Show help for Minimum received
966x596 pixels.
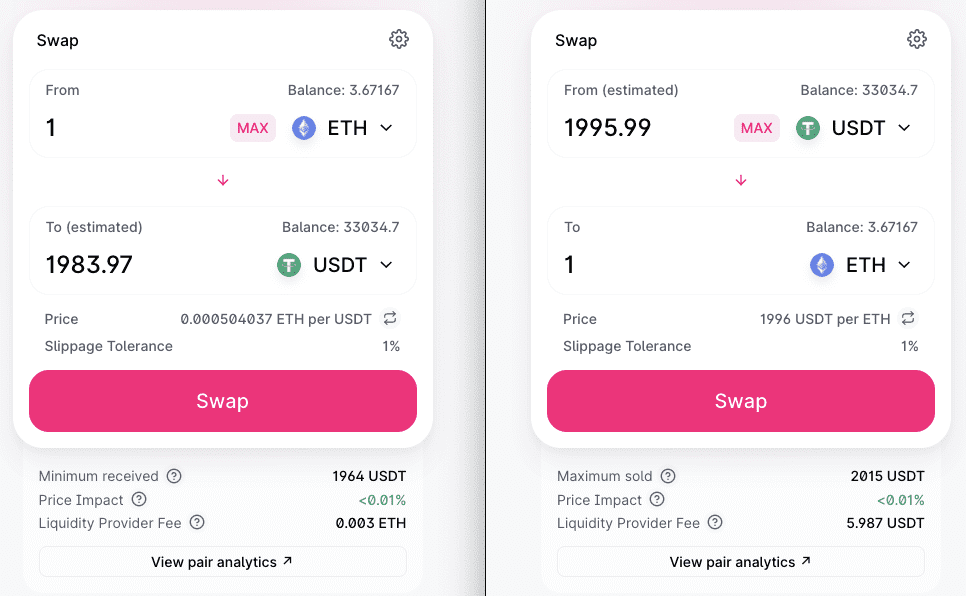(x=174, y=476)
